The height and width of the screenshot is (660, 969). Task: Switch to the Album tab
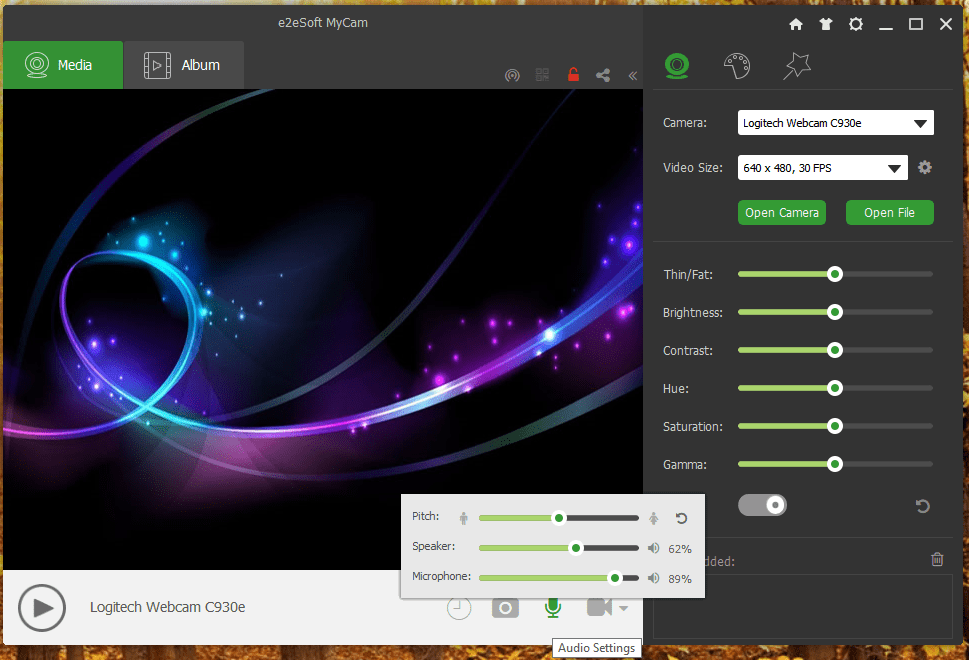click(184, 65)
